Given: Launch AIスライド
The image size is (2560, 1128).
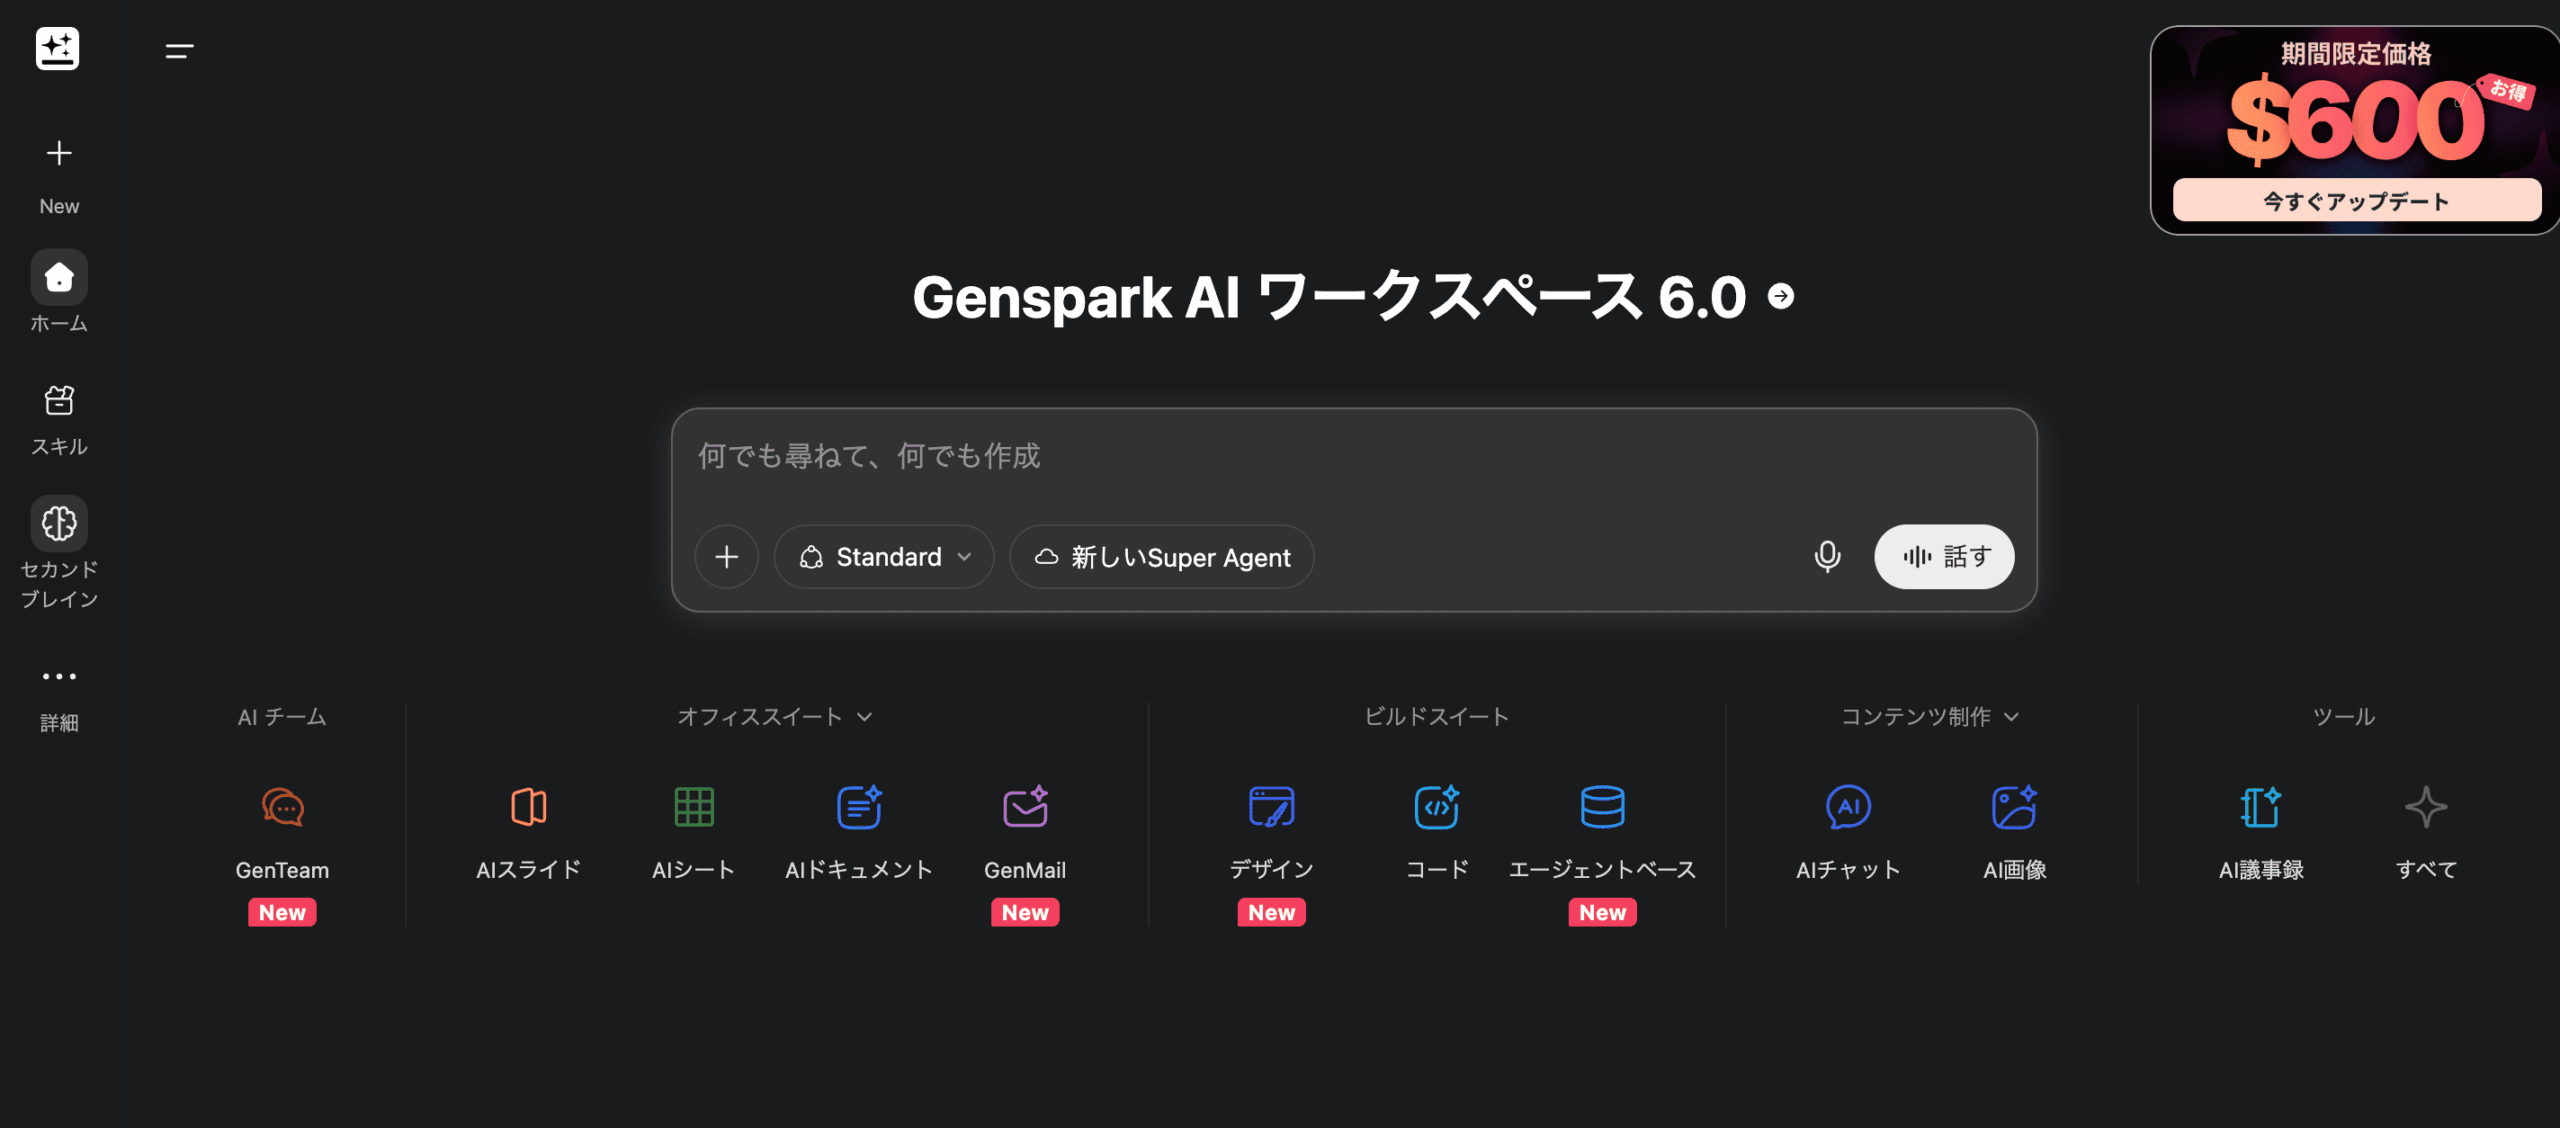Looking at the screenshot, I should pyautogui.click(x=528, y=832).
